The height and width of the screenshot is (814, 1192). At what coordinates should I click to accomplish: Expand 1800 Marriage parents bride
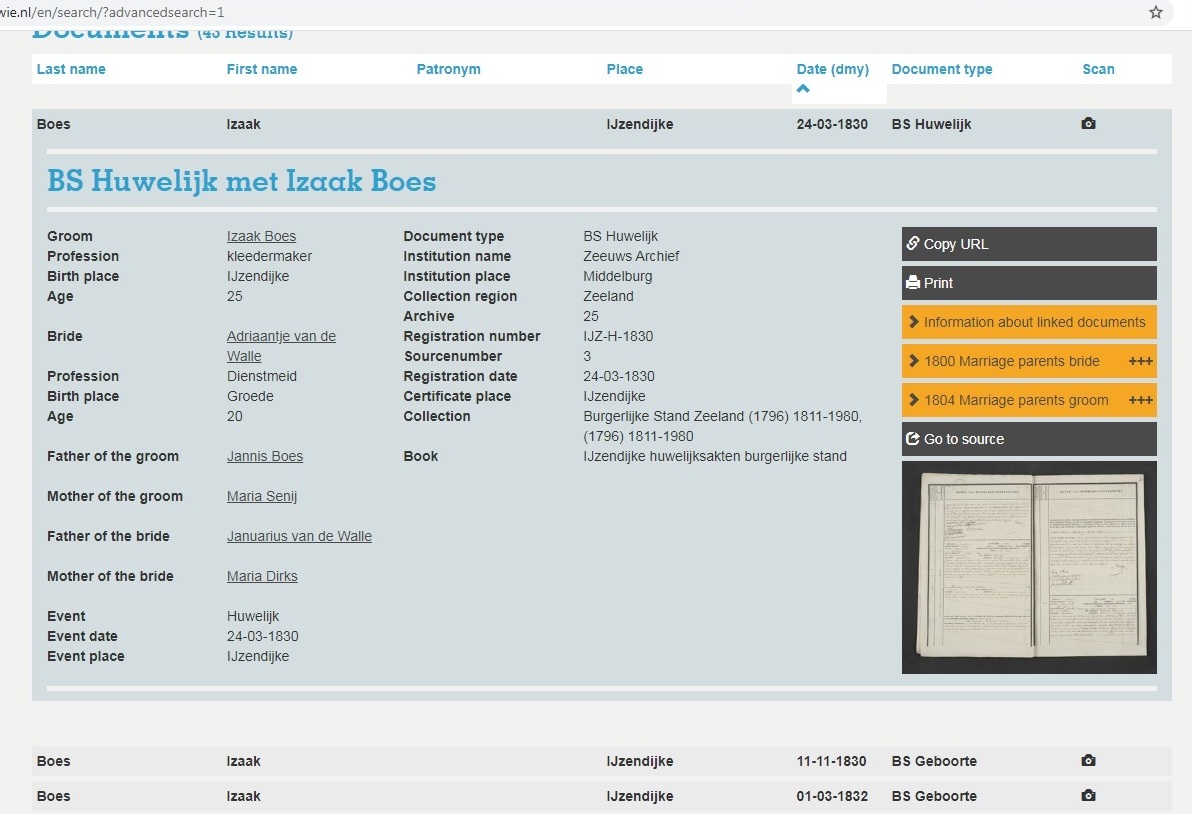point(1028,361)
